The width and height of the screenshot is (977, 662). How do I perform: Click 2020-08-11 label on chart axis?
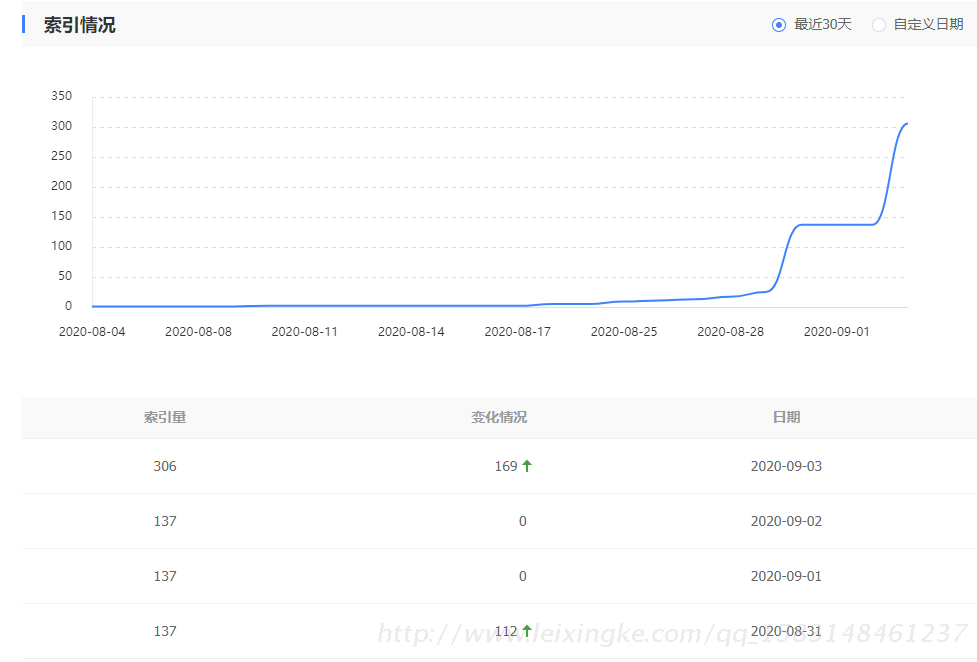point(304,331)
